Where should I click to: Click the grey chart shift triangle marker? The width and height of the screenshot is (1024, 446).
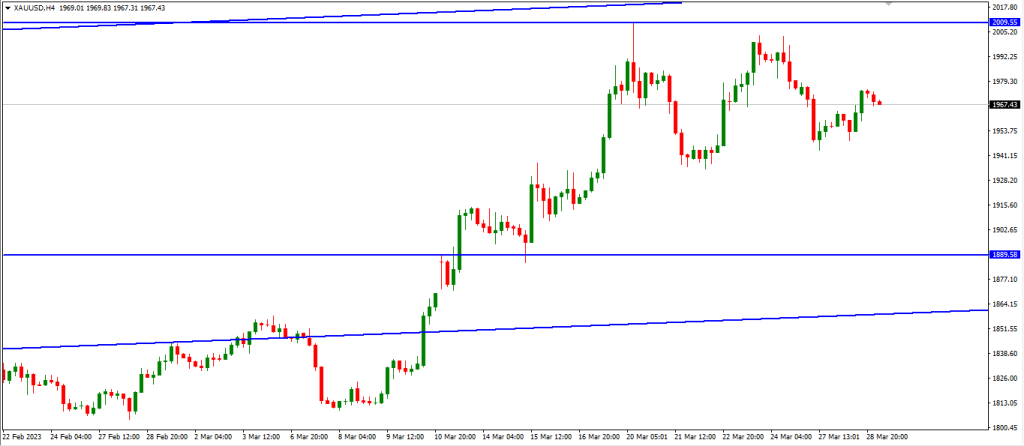[x=888, y=3]
